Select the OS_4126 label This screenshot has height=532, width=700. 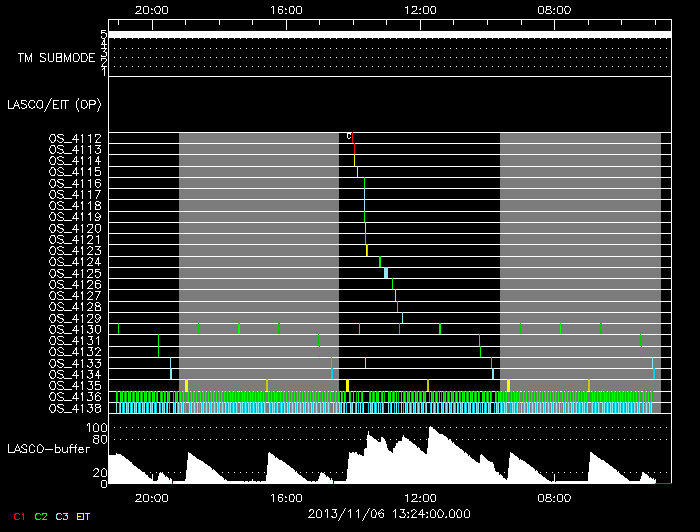[x=75, y=285]
